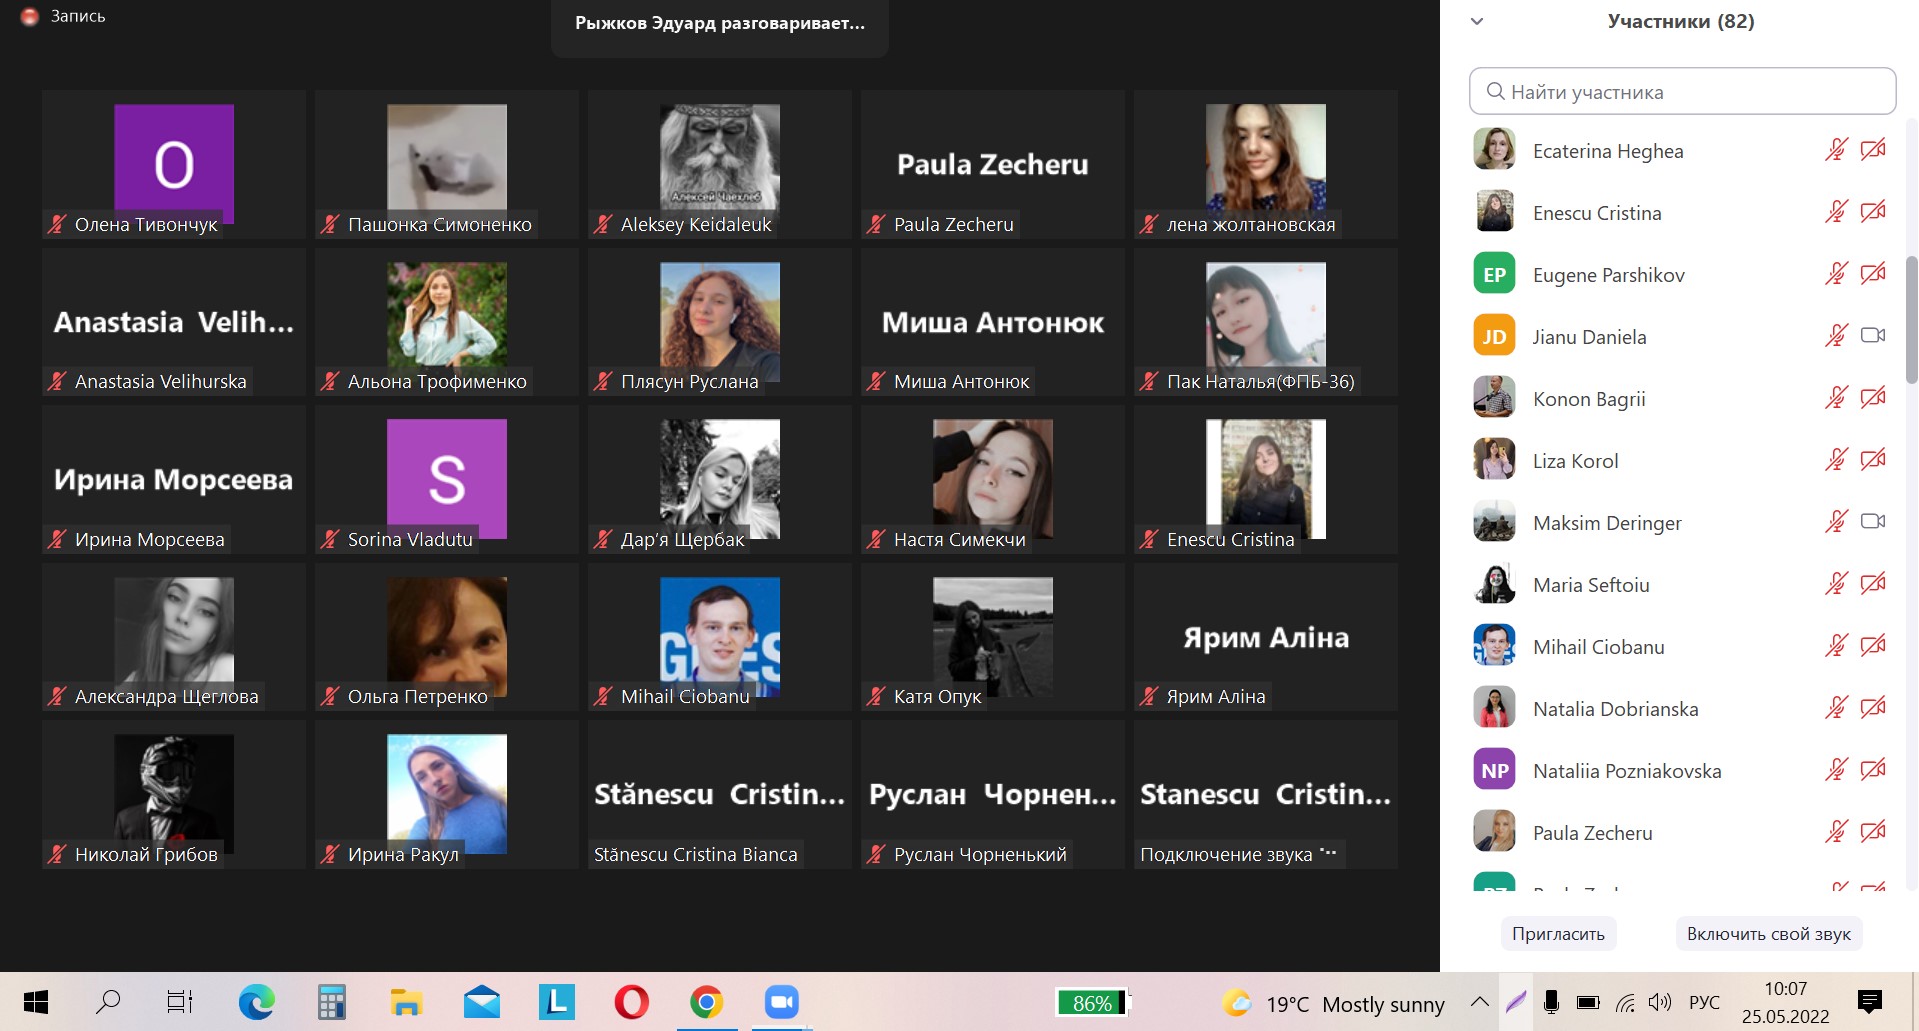Click the muted microphone icon for Ecaterina Heghea
Screen dimensions: 1919x1031
1836,150
